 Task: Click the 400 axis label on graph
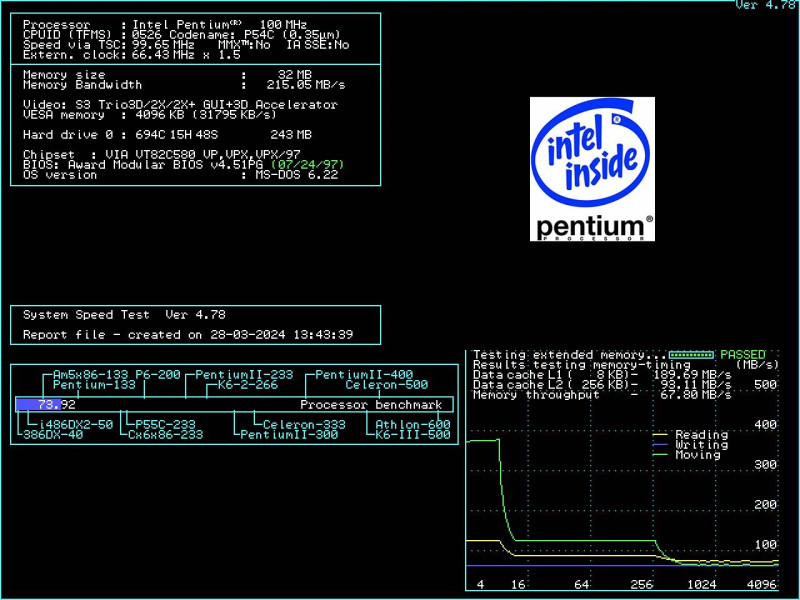[x=766, y=424]
